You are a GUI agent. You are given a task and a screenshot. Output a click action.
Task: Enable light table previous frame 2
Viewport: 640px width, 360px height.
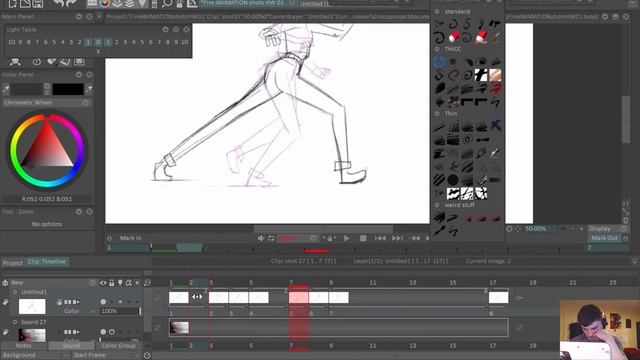click(80, 42)
